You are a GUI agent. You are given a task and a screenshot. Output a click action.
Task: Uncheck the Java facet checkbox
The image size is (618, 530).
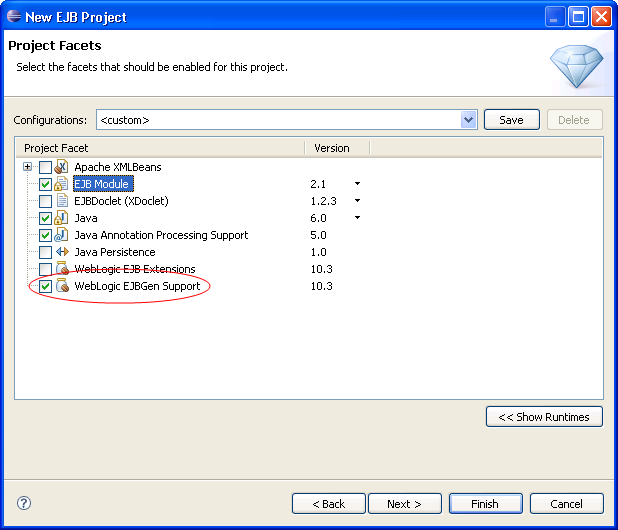coord(45,218)
